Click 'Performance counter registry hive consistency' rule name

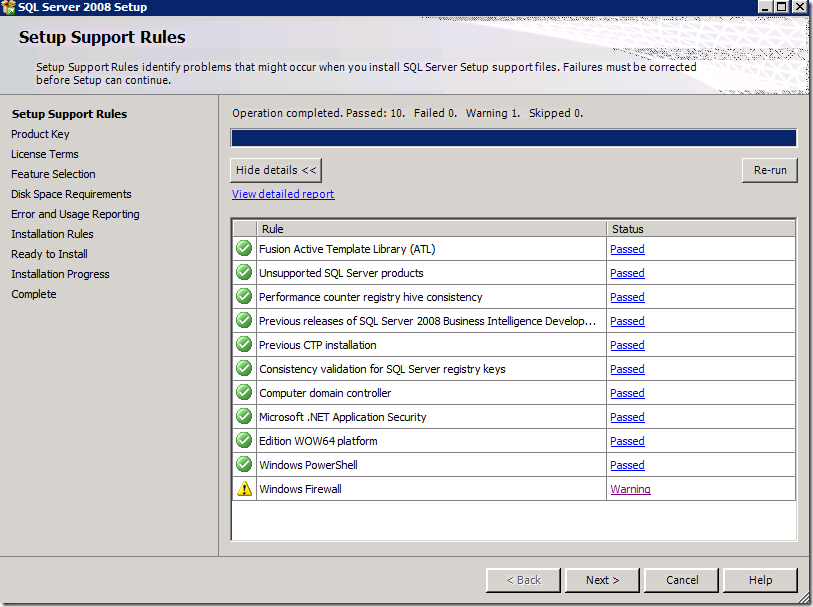(x=371, y=297)
